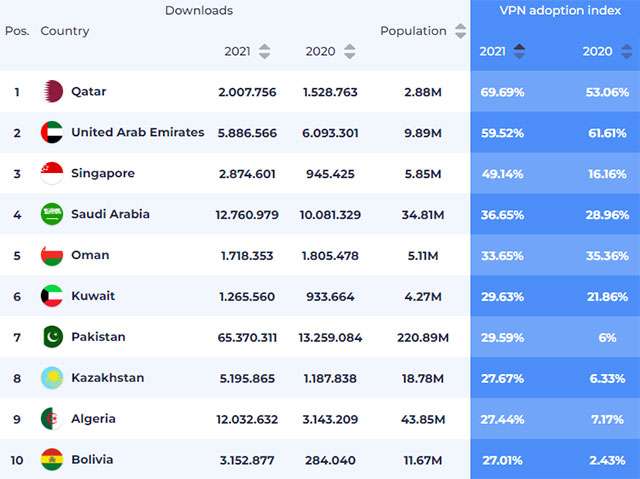
Task: Click the Country column header
Action: click(x=65, y=31)
